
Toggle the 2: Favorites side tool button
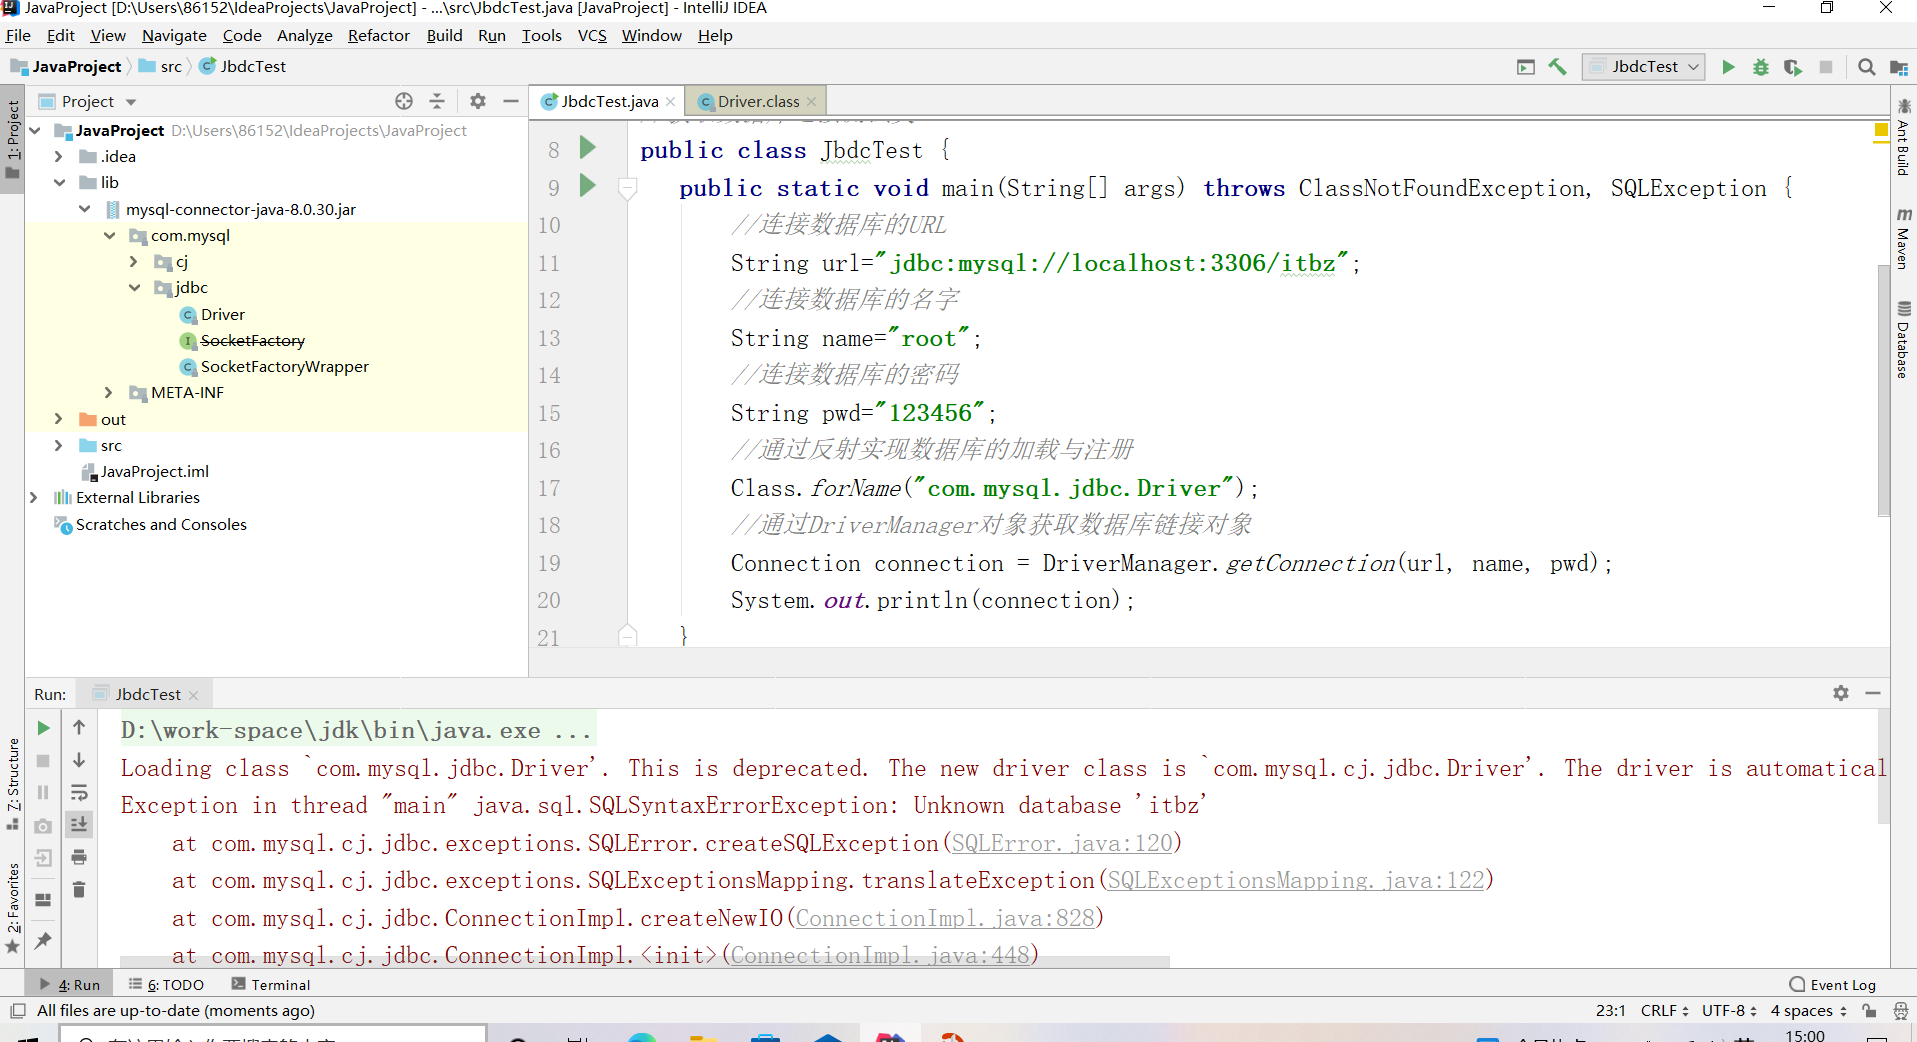(13, 907)
